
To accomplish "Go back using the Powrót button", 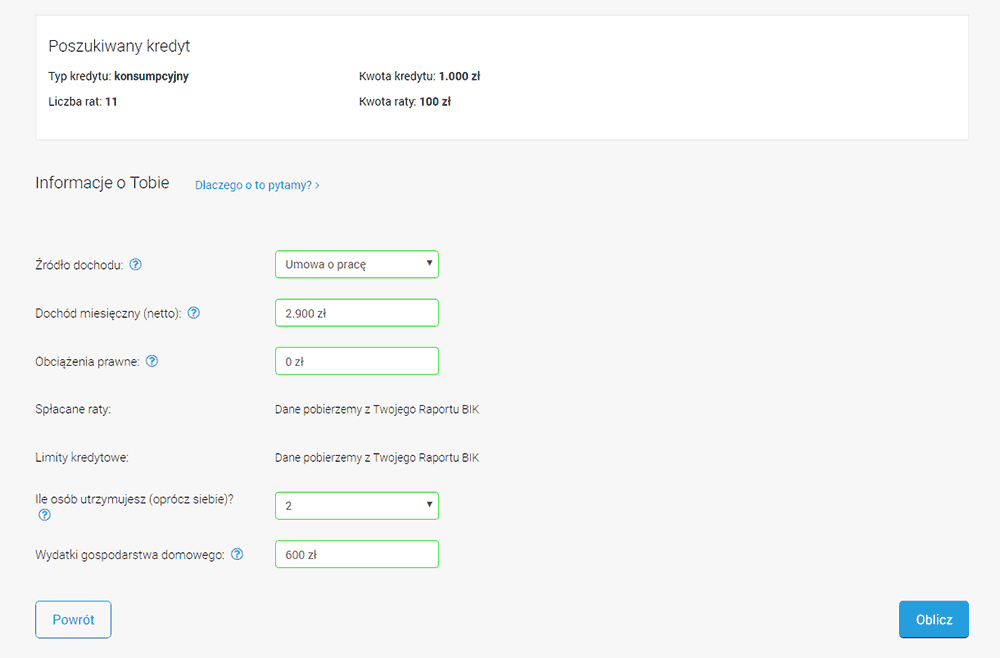I will (x=73, y=620).
